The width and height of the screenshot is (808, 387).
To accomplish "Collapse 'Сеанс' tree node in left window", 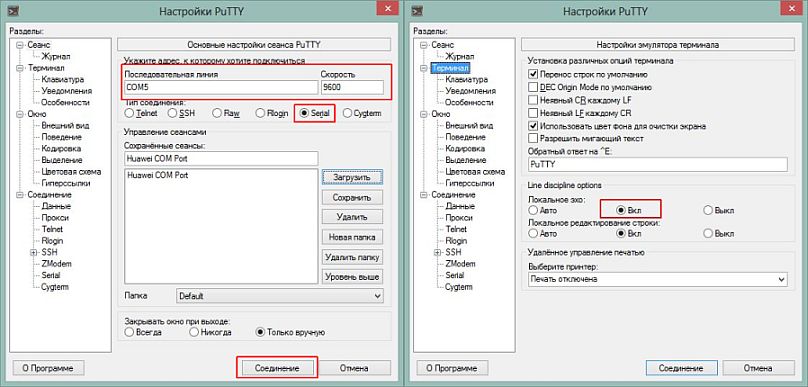I will click(20, 45).
